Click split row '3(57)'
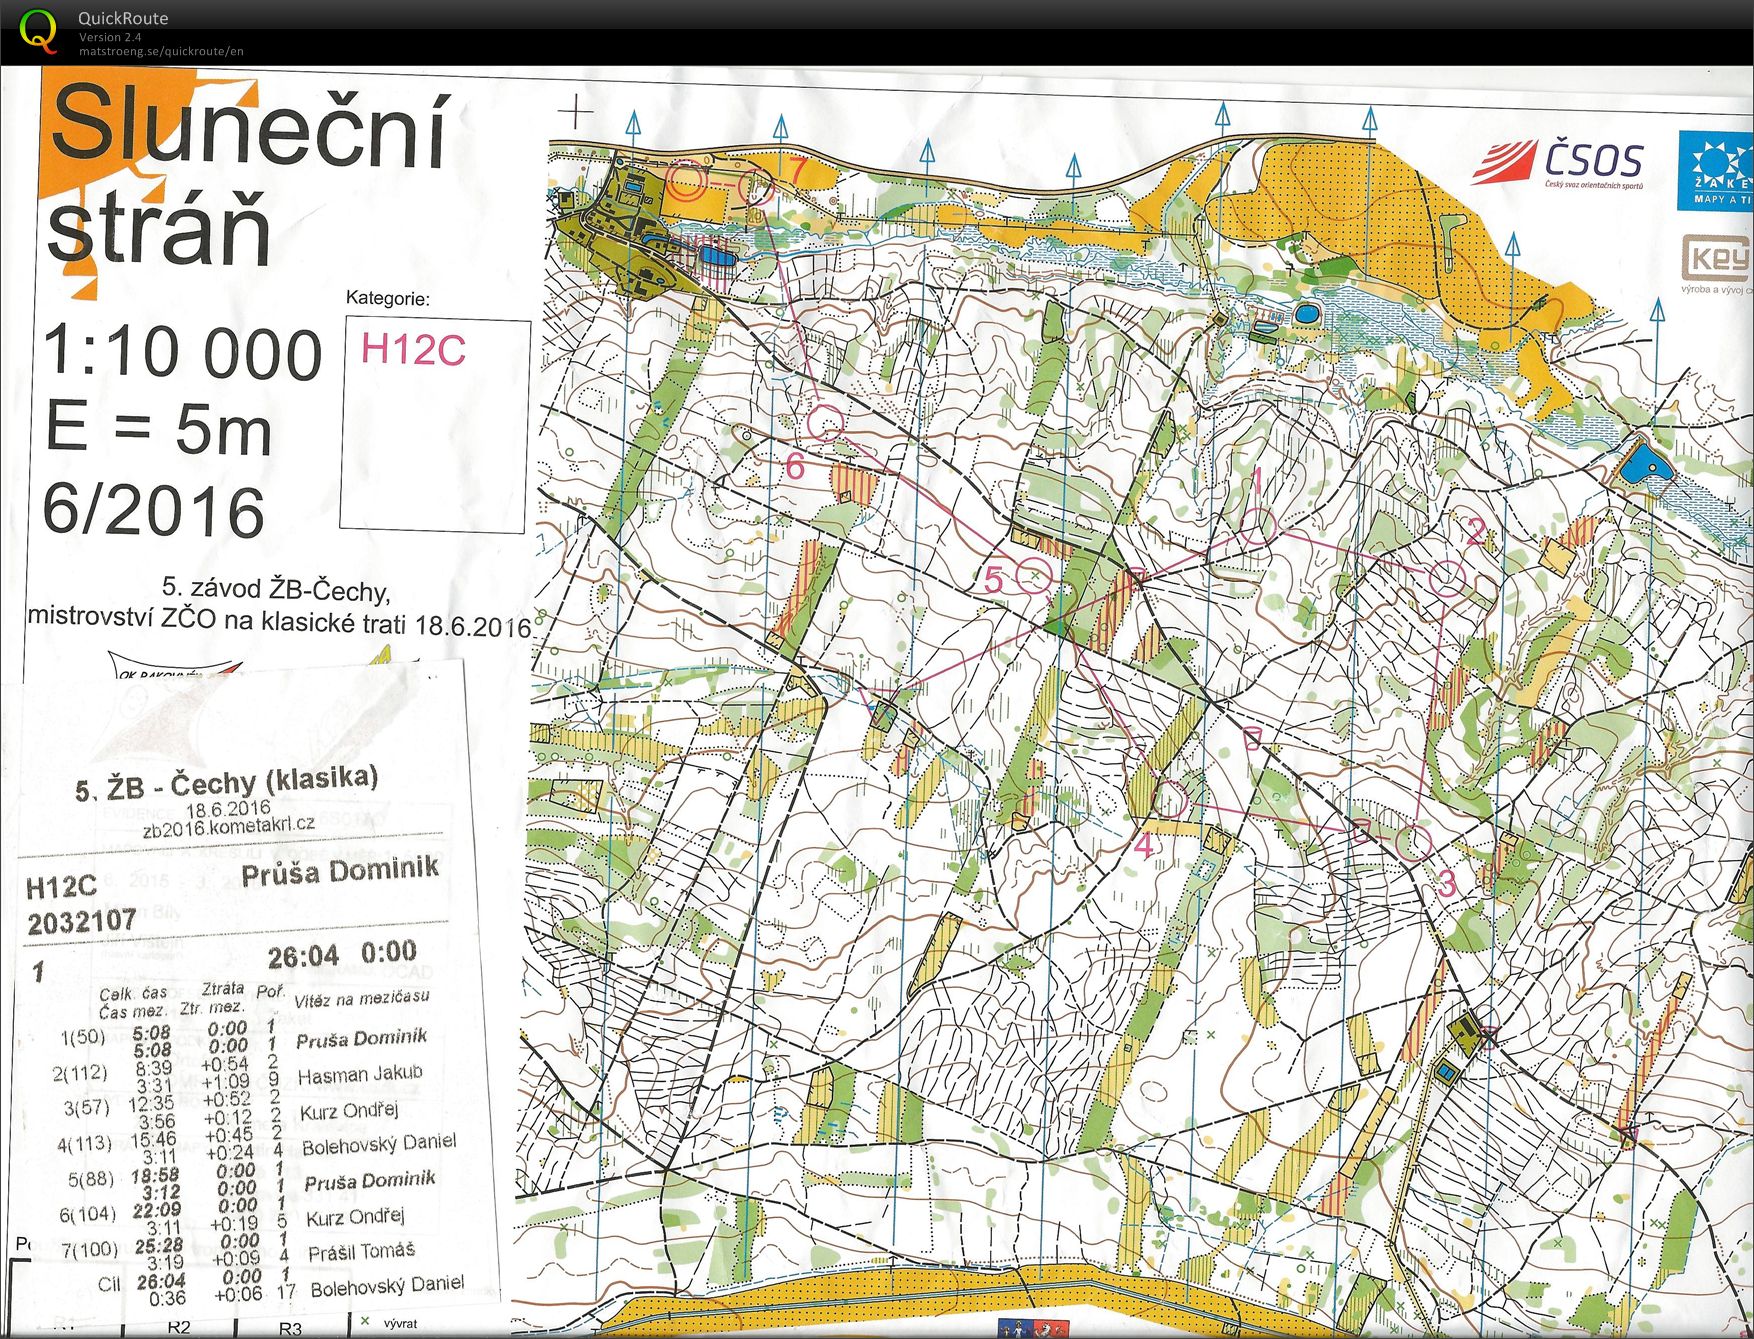The width and height of the screenshot is (1754, 1339). point(87,1108)
